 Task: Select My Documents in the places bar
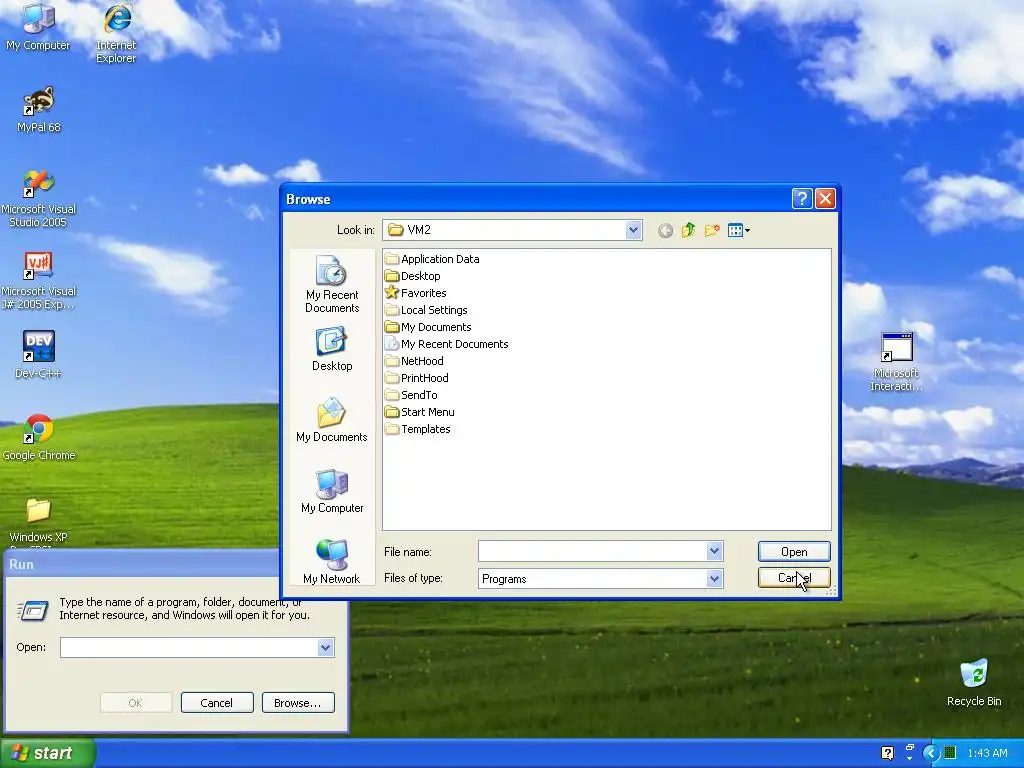coord(332,420)
